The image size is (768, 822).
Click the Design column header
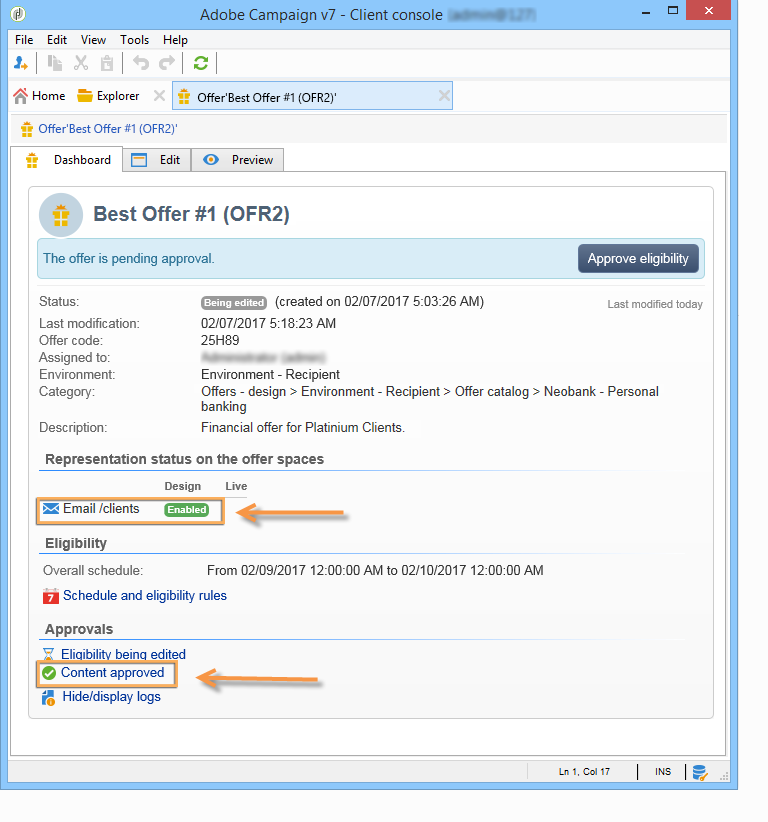tap(182, 486)
